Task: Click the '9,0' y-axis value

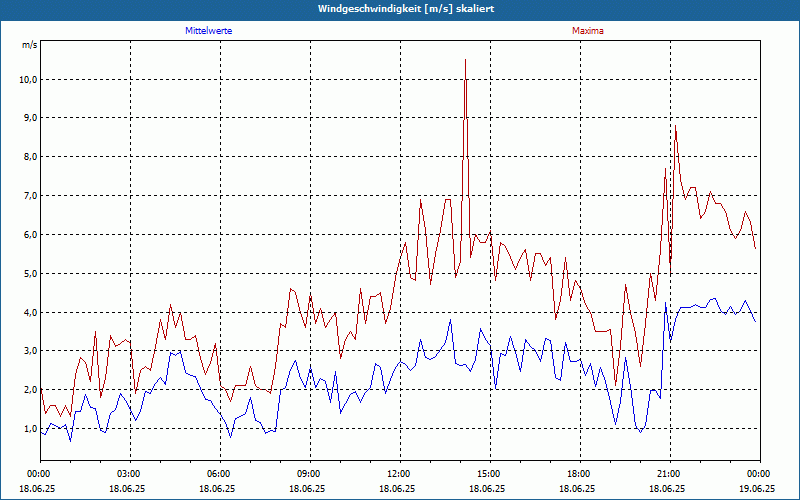Action: coord(31,118)
